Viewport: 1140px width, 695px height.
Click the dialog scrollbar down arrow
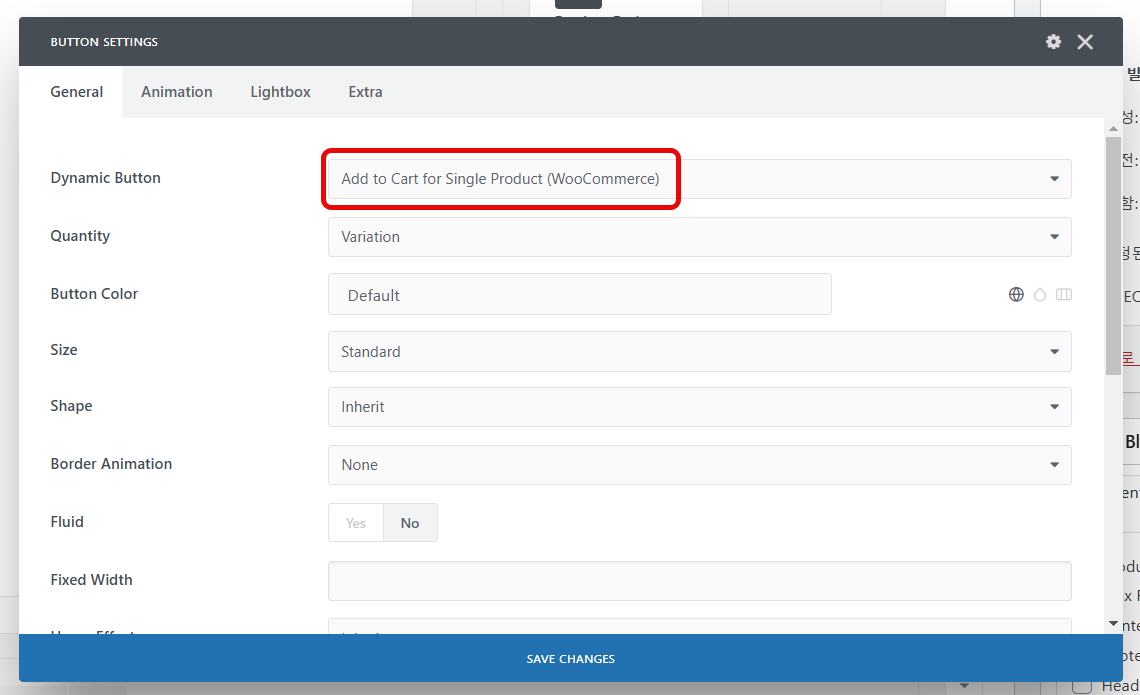(1113, 624)
